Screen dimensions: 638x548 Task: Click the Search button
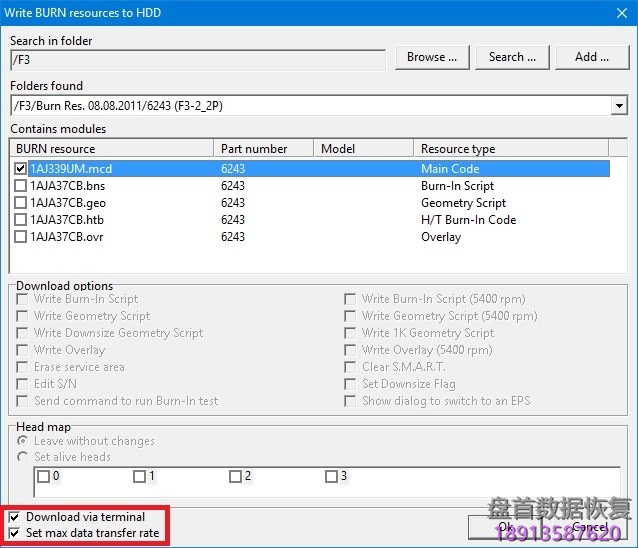(x=512, y=57)
